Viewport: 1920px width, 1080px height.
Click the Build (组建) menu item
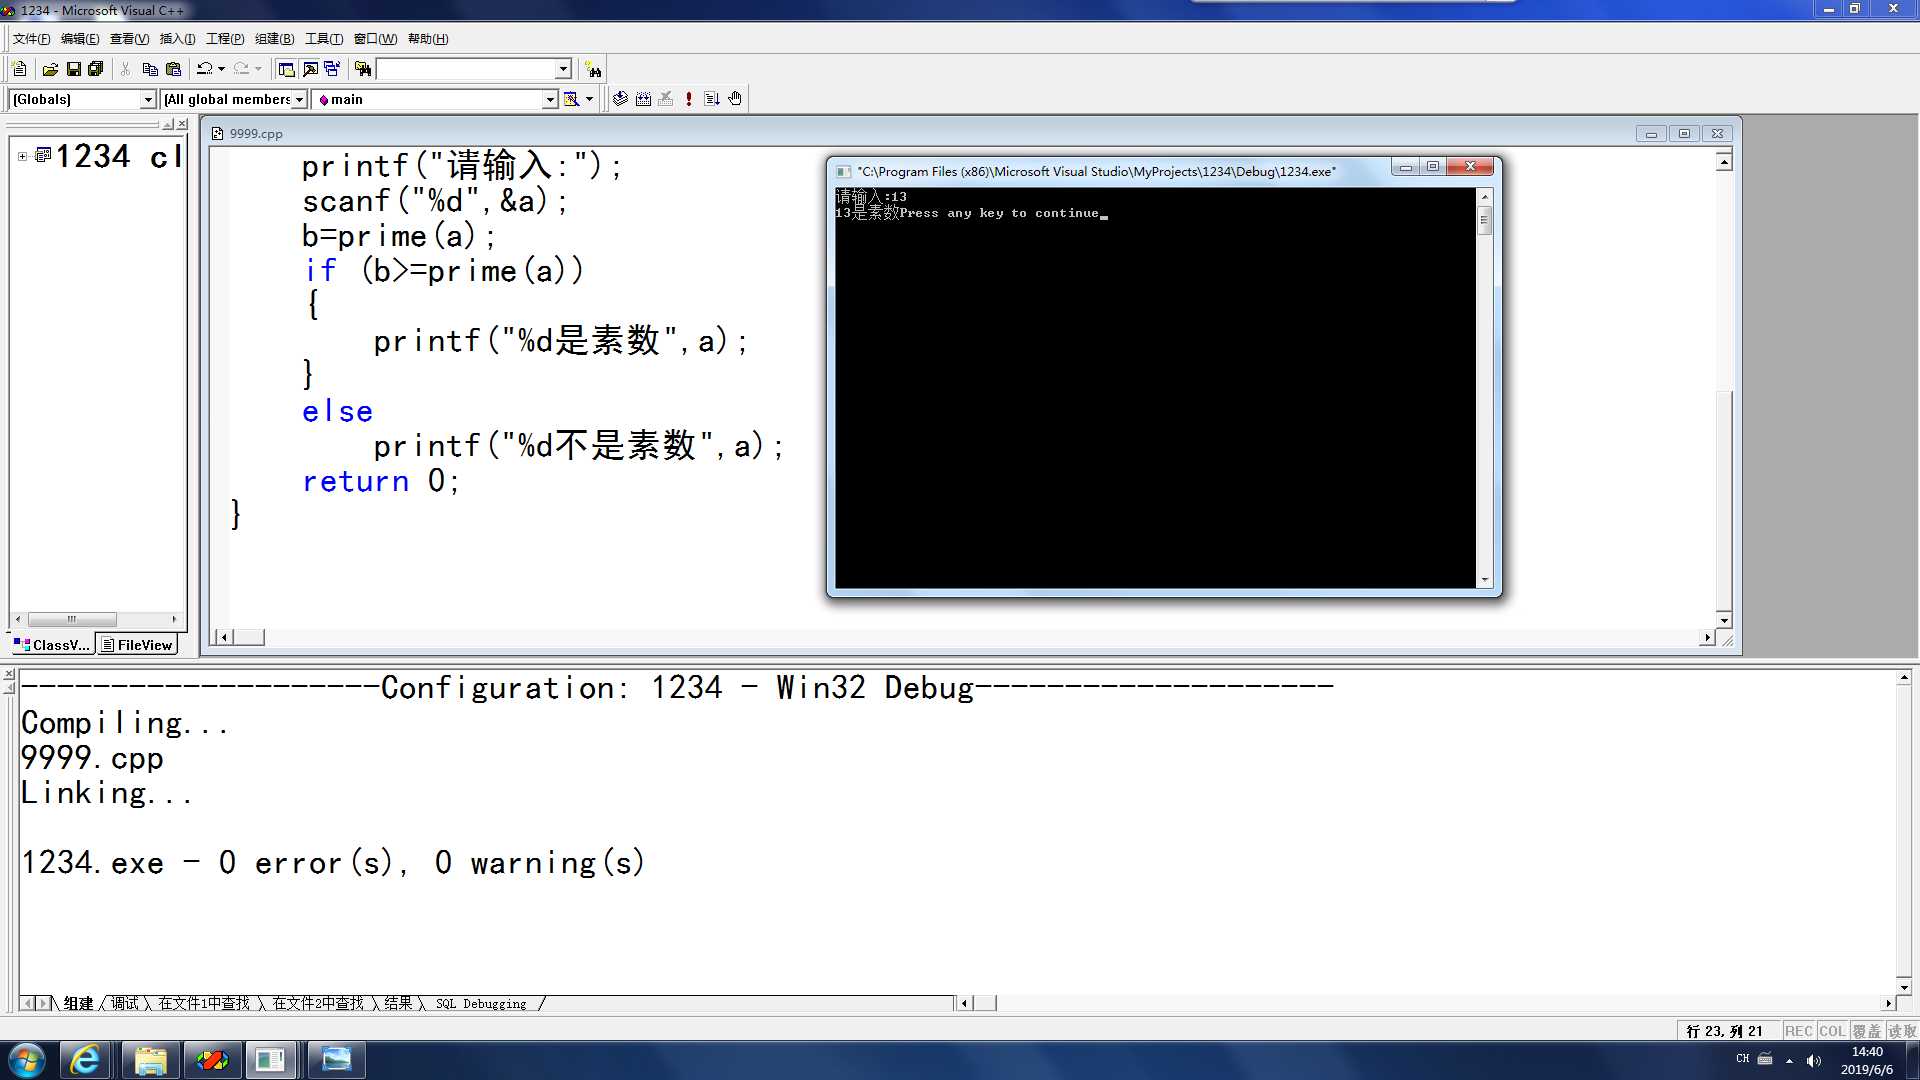[x=273, y=37]
